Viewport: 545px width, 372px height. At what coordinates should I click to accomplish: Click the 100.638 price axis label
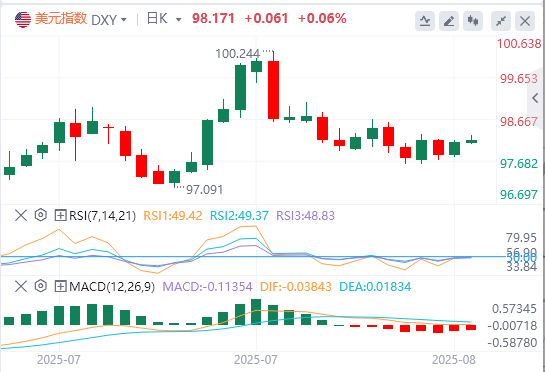[x=519, y=44]
